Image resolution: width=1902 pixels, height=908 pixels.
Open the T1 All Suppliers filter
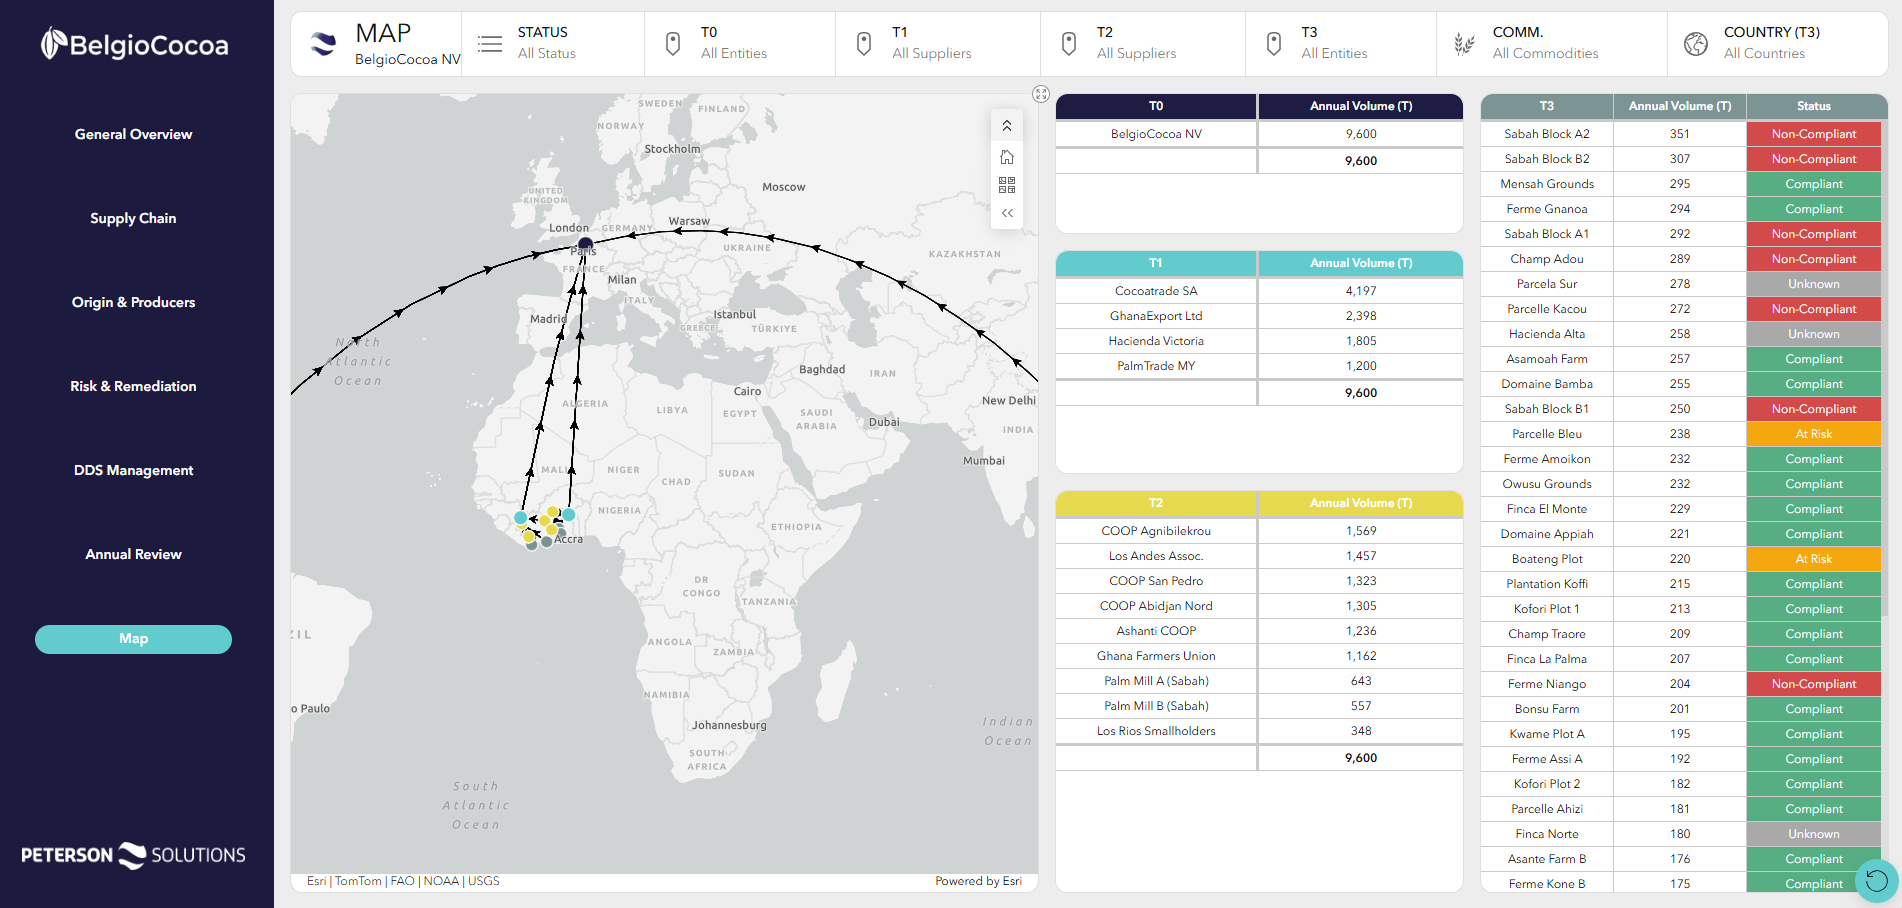(x=938, y=44)
